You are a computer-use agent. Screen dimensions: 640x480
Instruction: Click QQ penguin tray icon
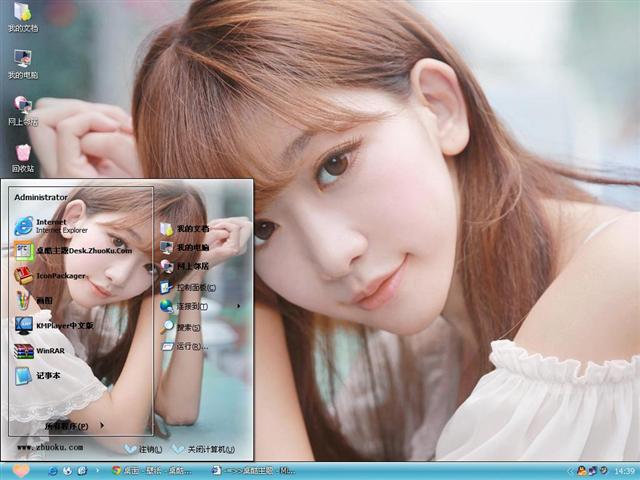click(x=581, y=471)
